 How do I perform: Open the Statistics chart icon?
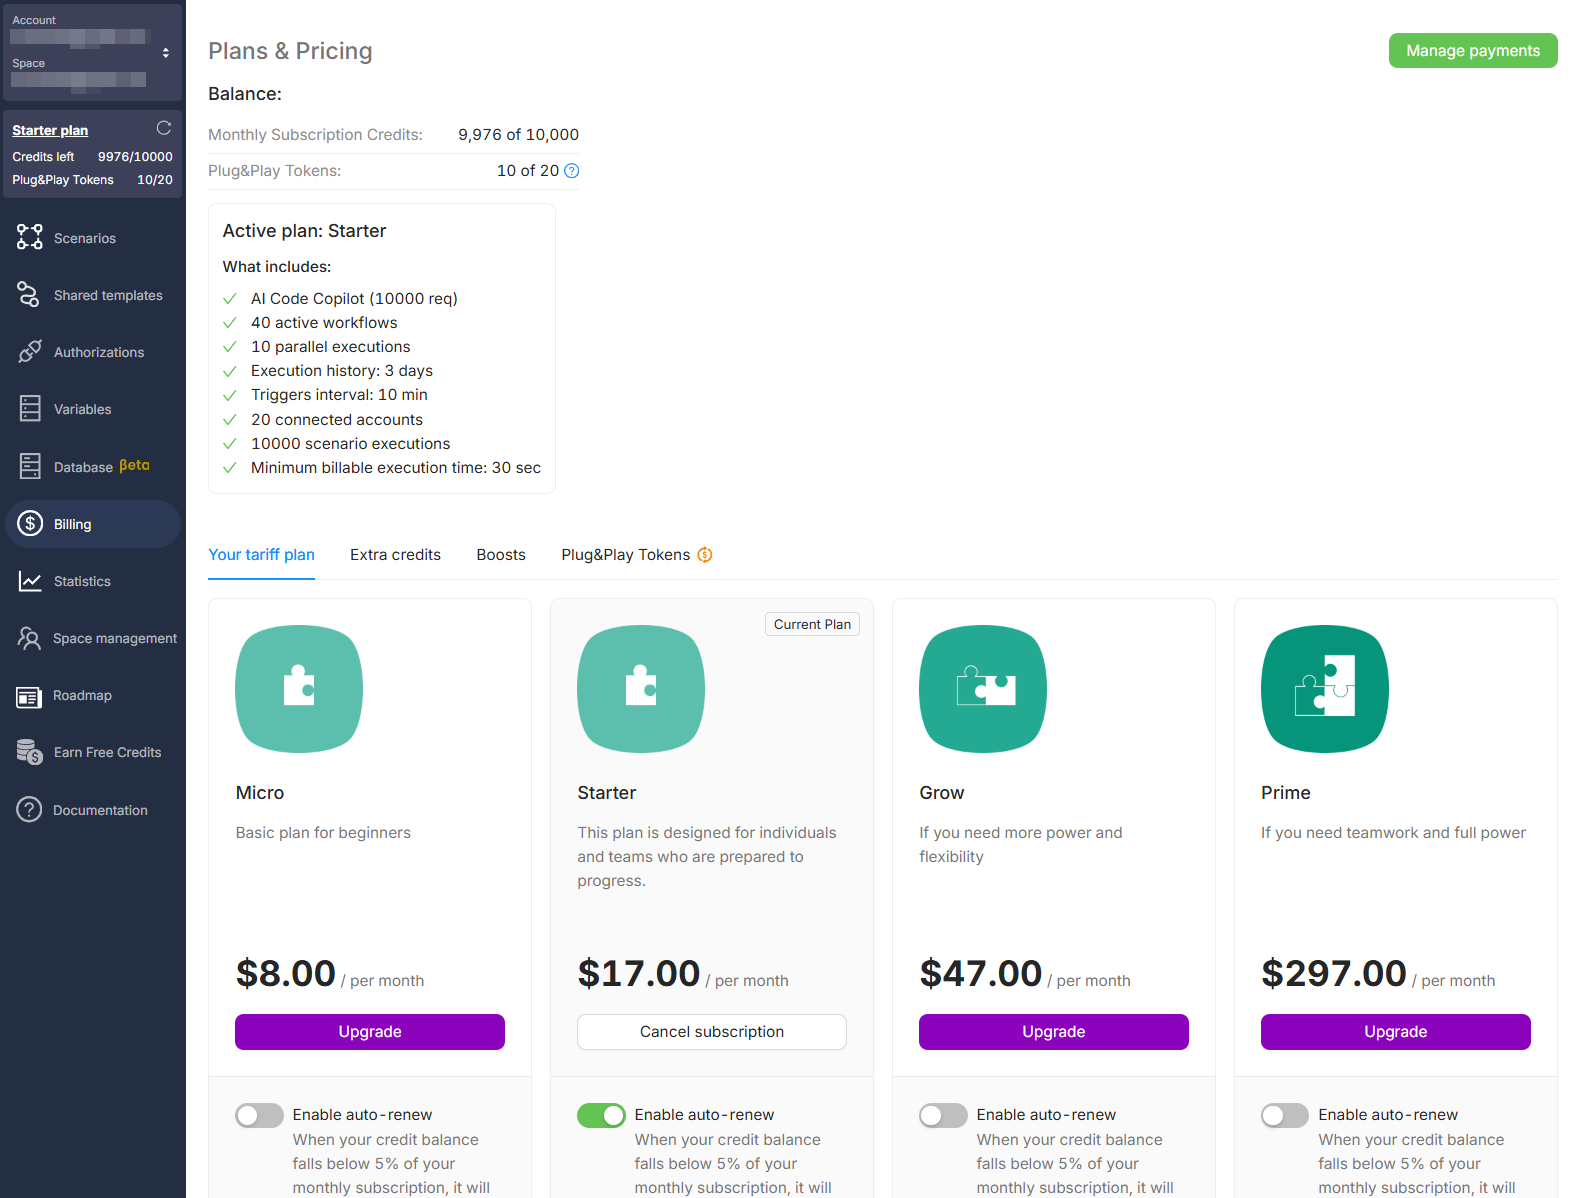(x=30, y=581)
